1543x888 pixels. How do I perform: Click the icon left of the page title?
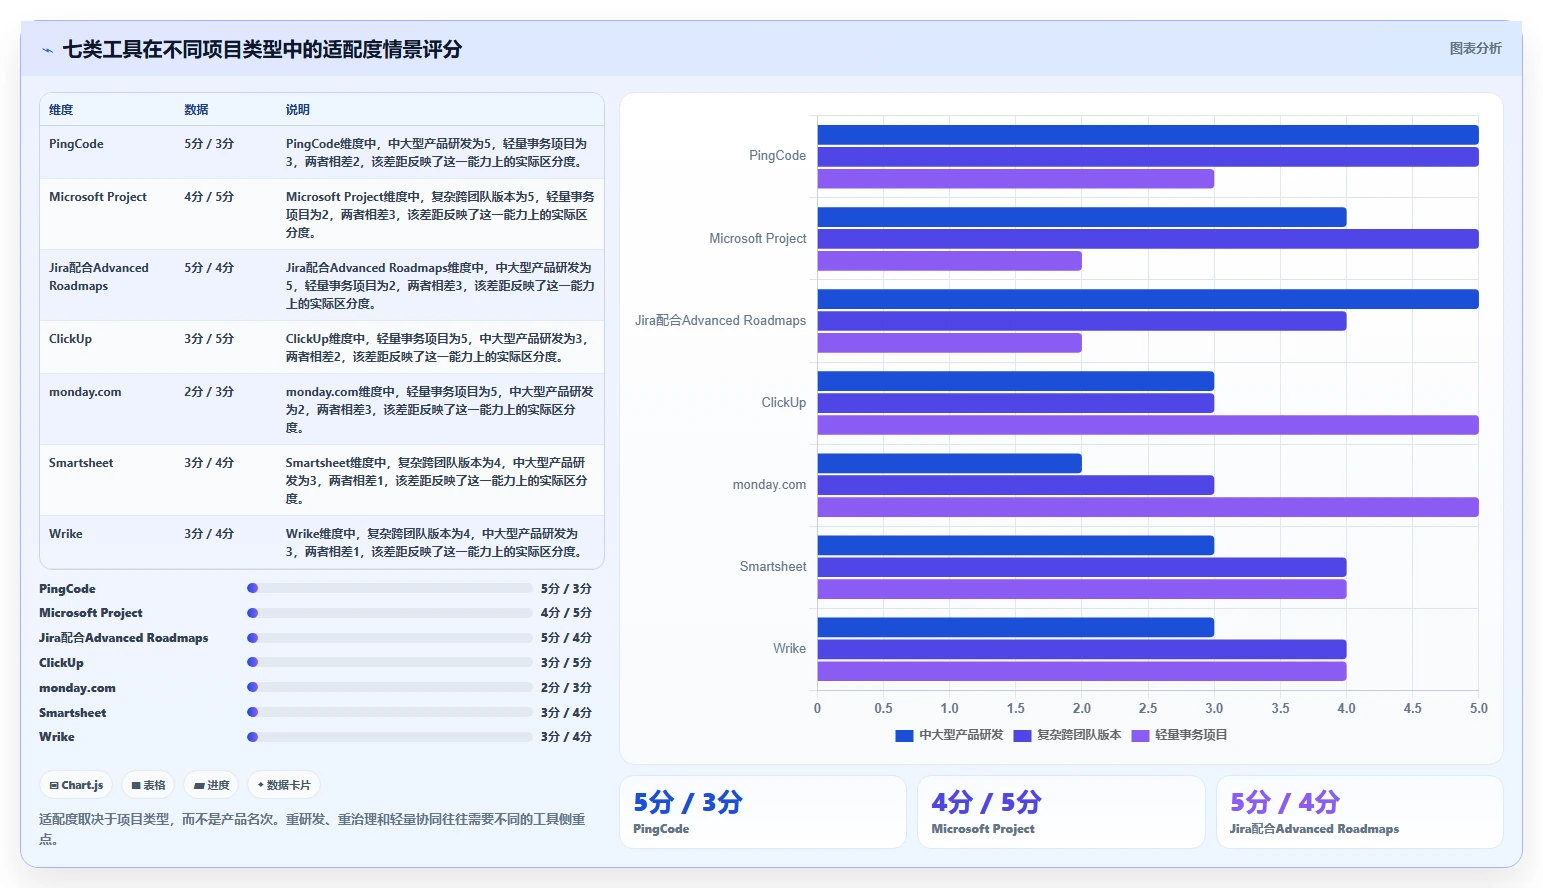tap(47, 50)
